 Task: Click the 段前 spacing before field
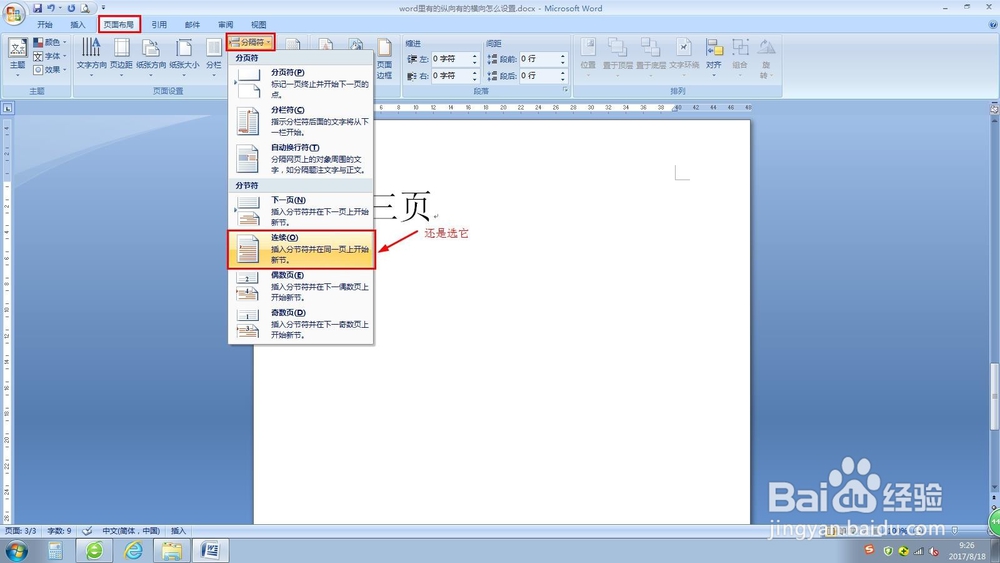(539, 59)
